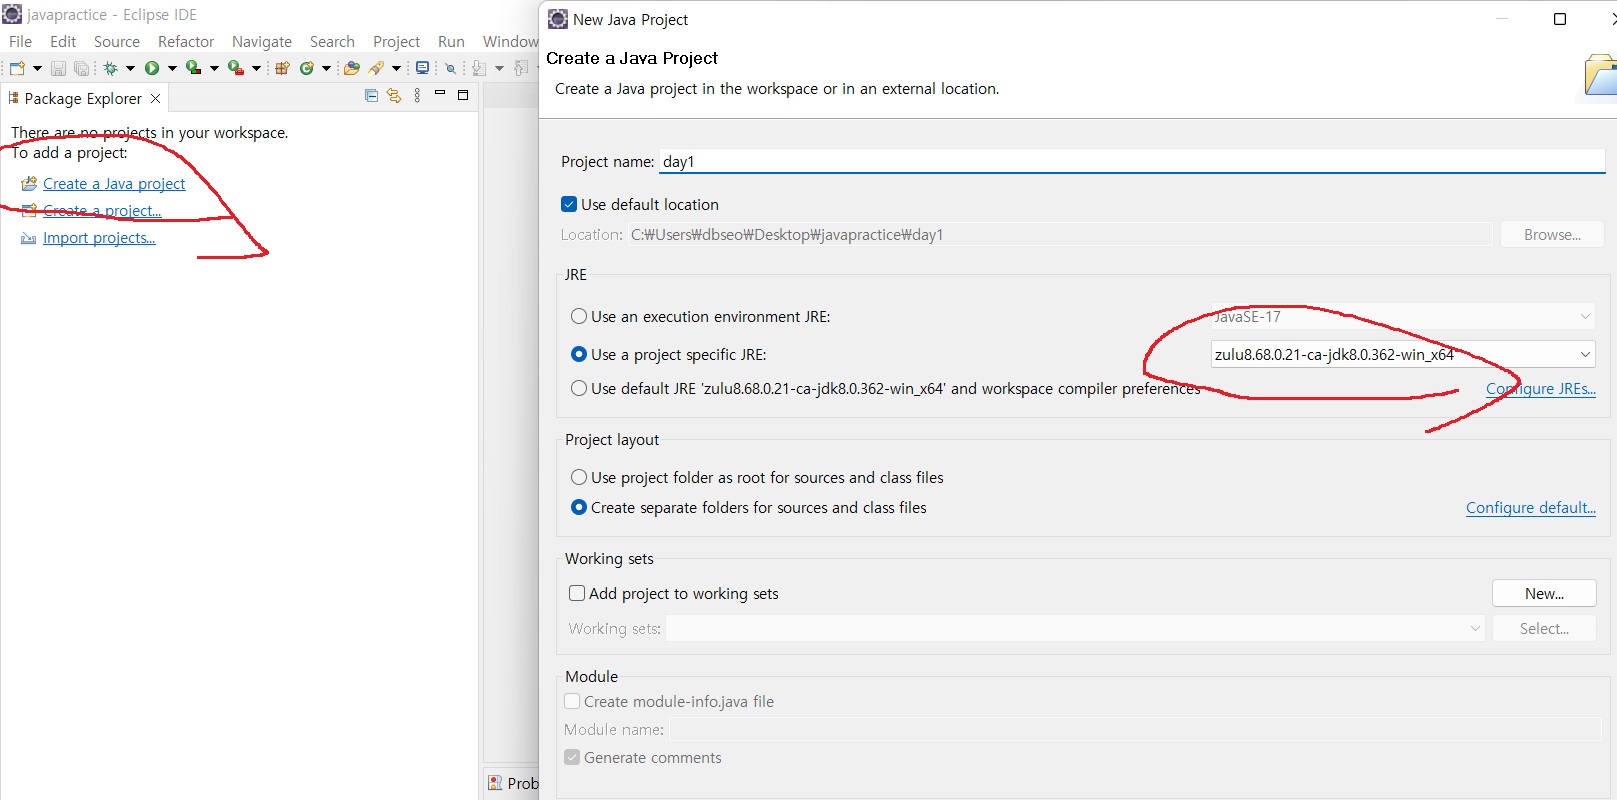Expand the External Tools dropdown arrow
The width and height of the screenshot is (1617, 800).
tap(256, 68)
